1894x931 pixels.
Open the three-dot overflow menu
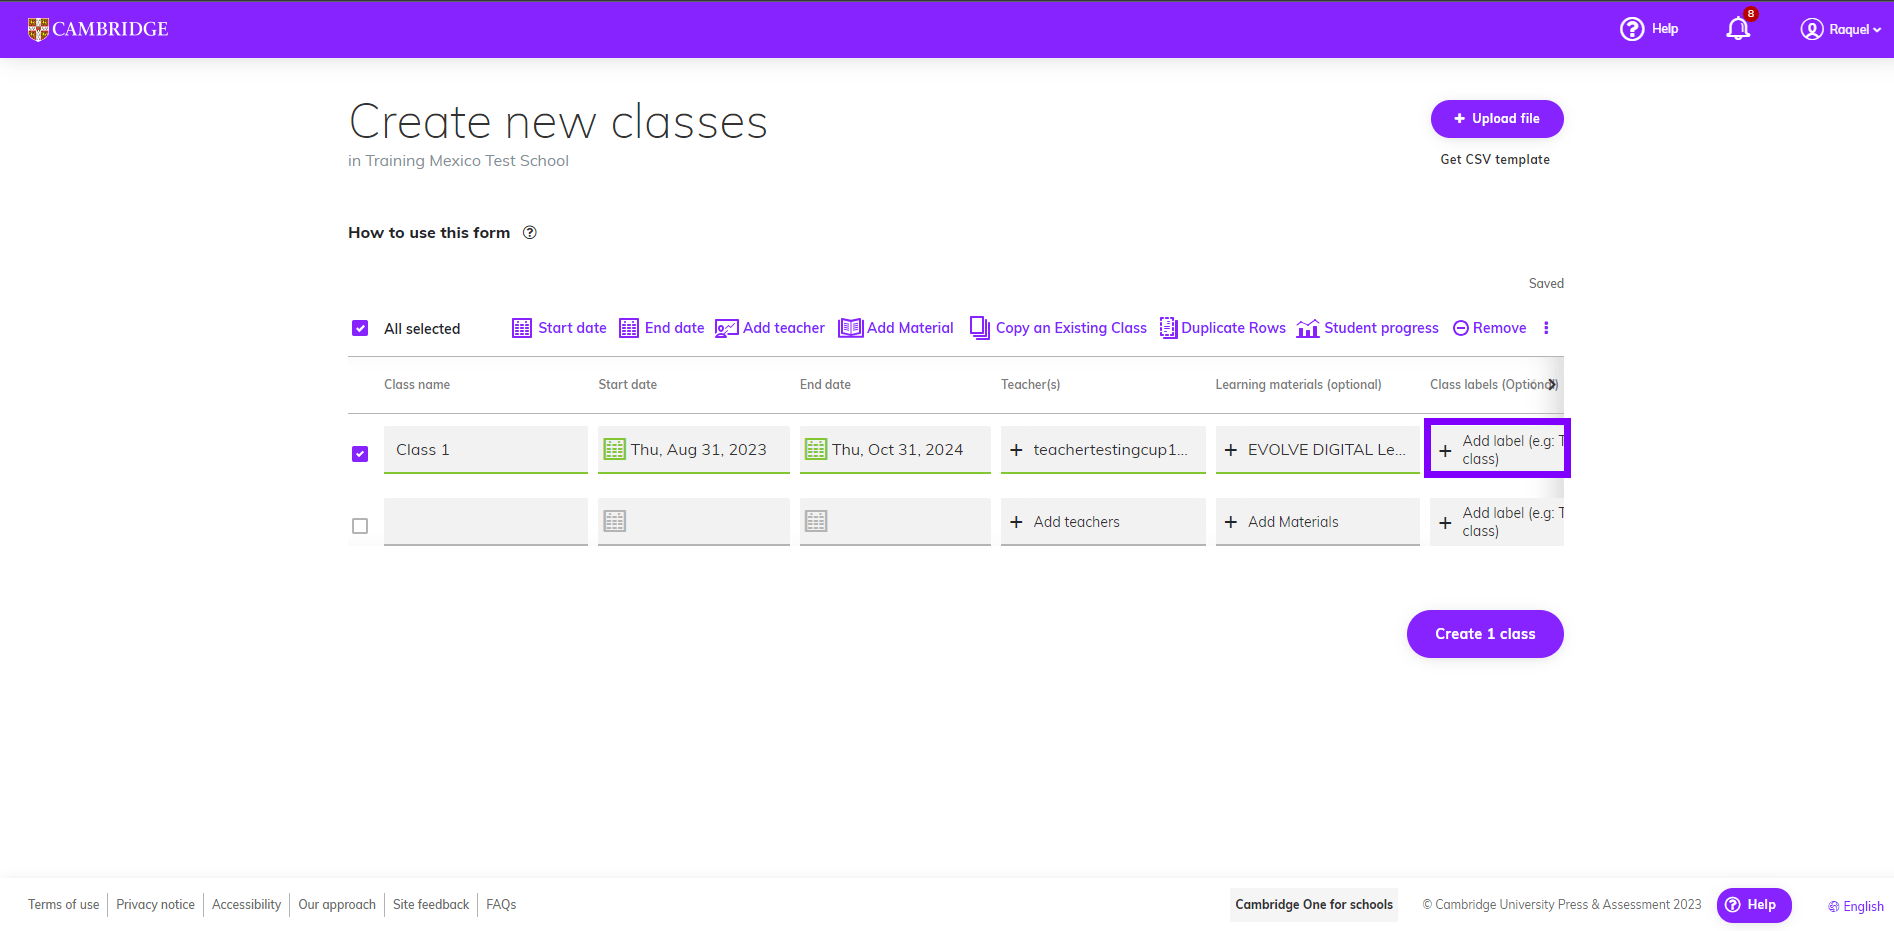[1546, 328]
